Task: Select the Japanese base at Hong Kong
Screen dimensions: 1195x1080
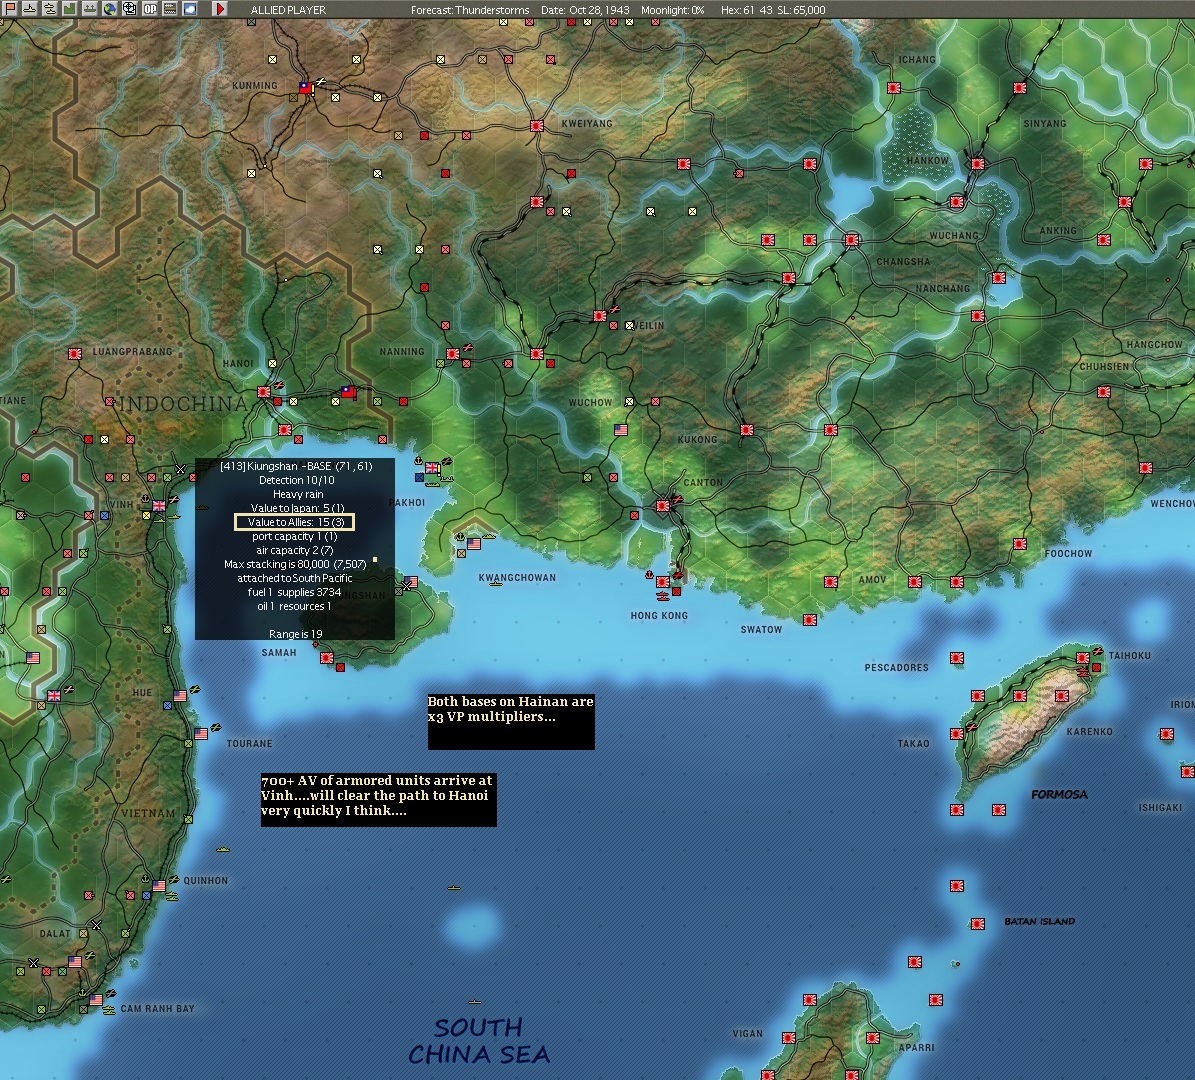Action: click(663, 582)
